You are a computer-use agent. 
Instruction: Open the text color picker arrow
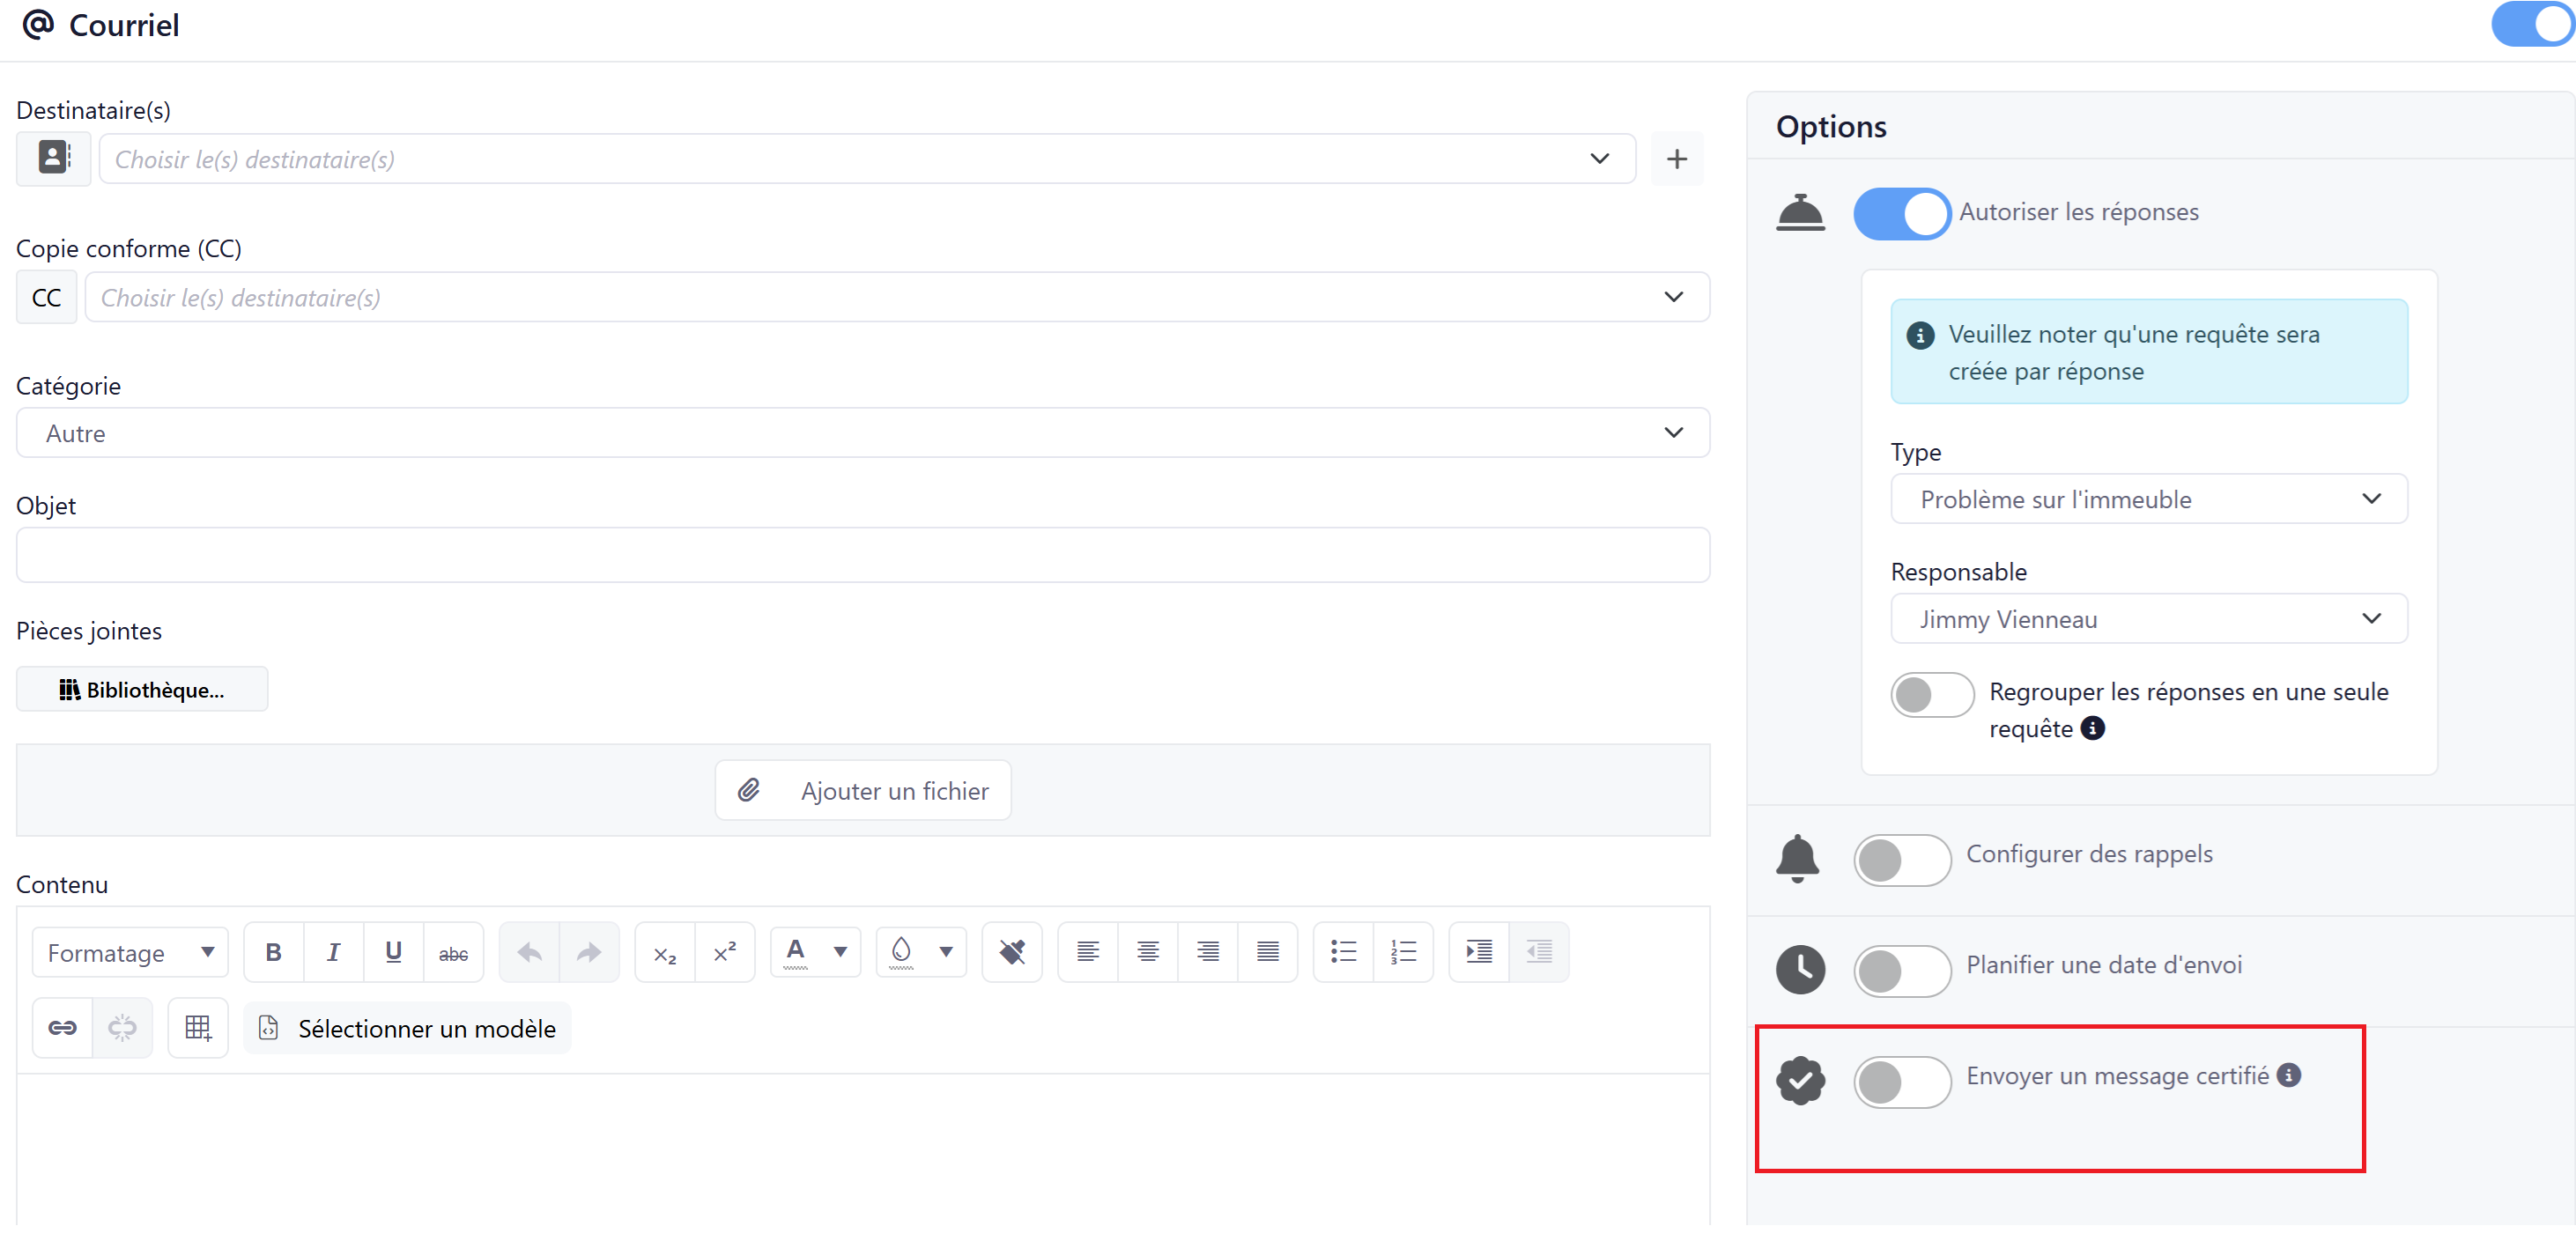[x=841, y=951]
